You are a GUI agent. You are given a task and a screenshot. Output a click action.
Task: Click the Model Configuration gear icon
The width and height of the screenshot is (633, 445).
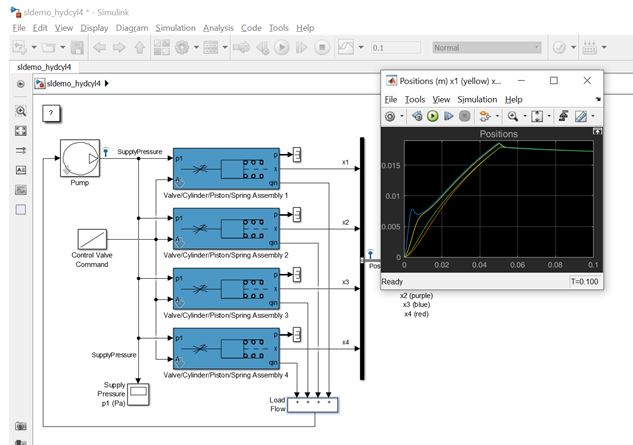click(182, 48)
